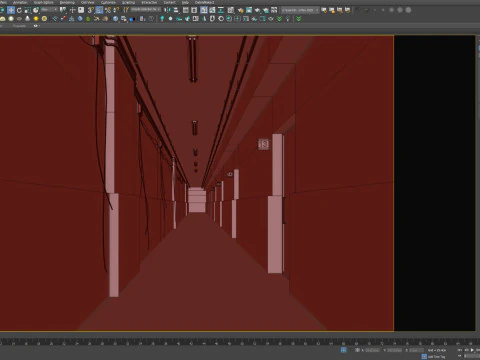Click the Previous Frame button

point(466,350)
